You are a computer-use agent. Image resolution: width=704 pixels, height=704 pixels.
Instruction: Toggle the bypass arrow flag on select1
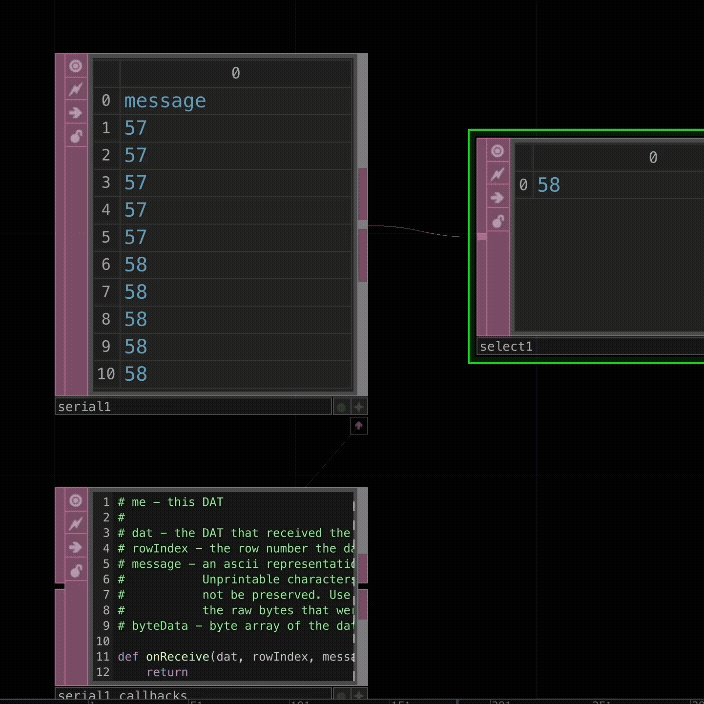(497, 198)
